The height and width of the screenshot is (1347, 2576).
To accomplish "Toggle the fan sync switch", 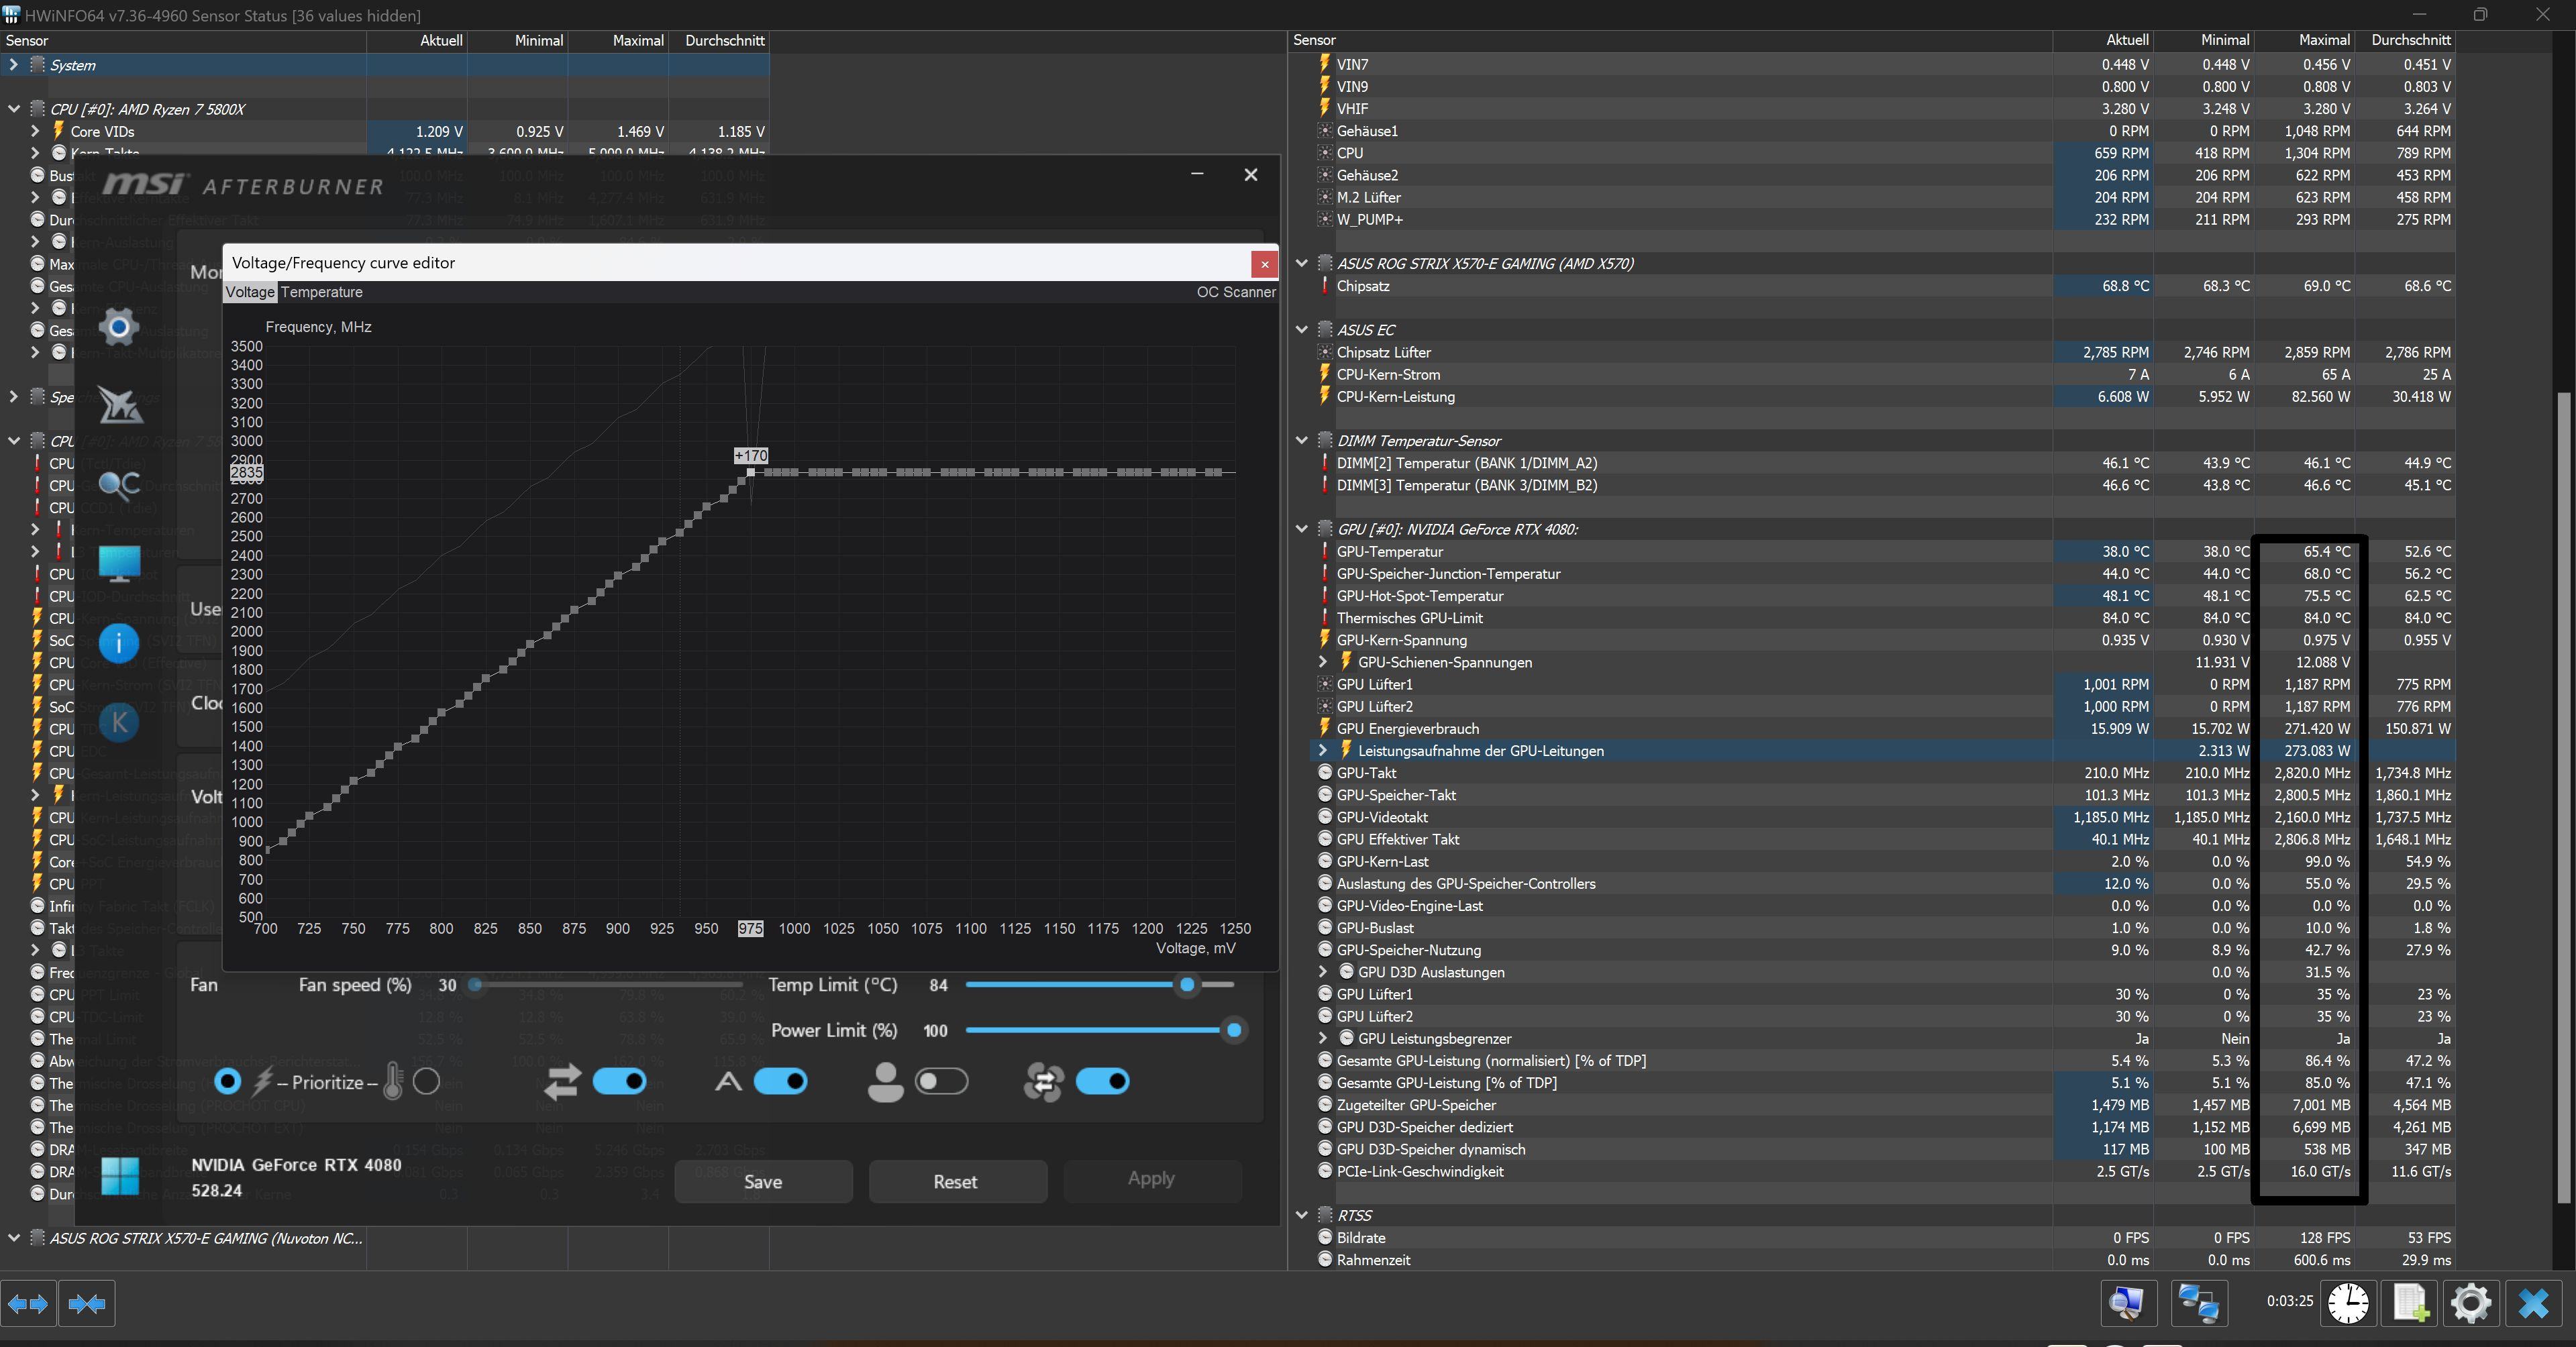I will 1103,1081.
